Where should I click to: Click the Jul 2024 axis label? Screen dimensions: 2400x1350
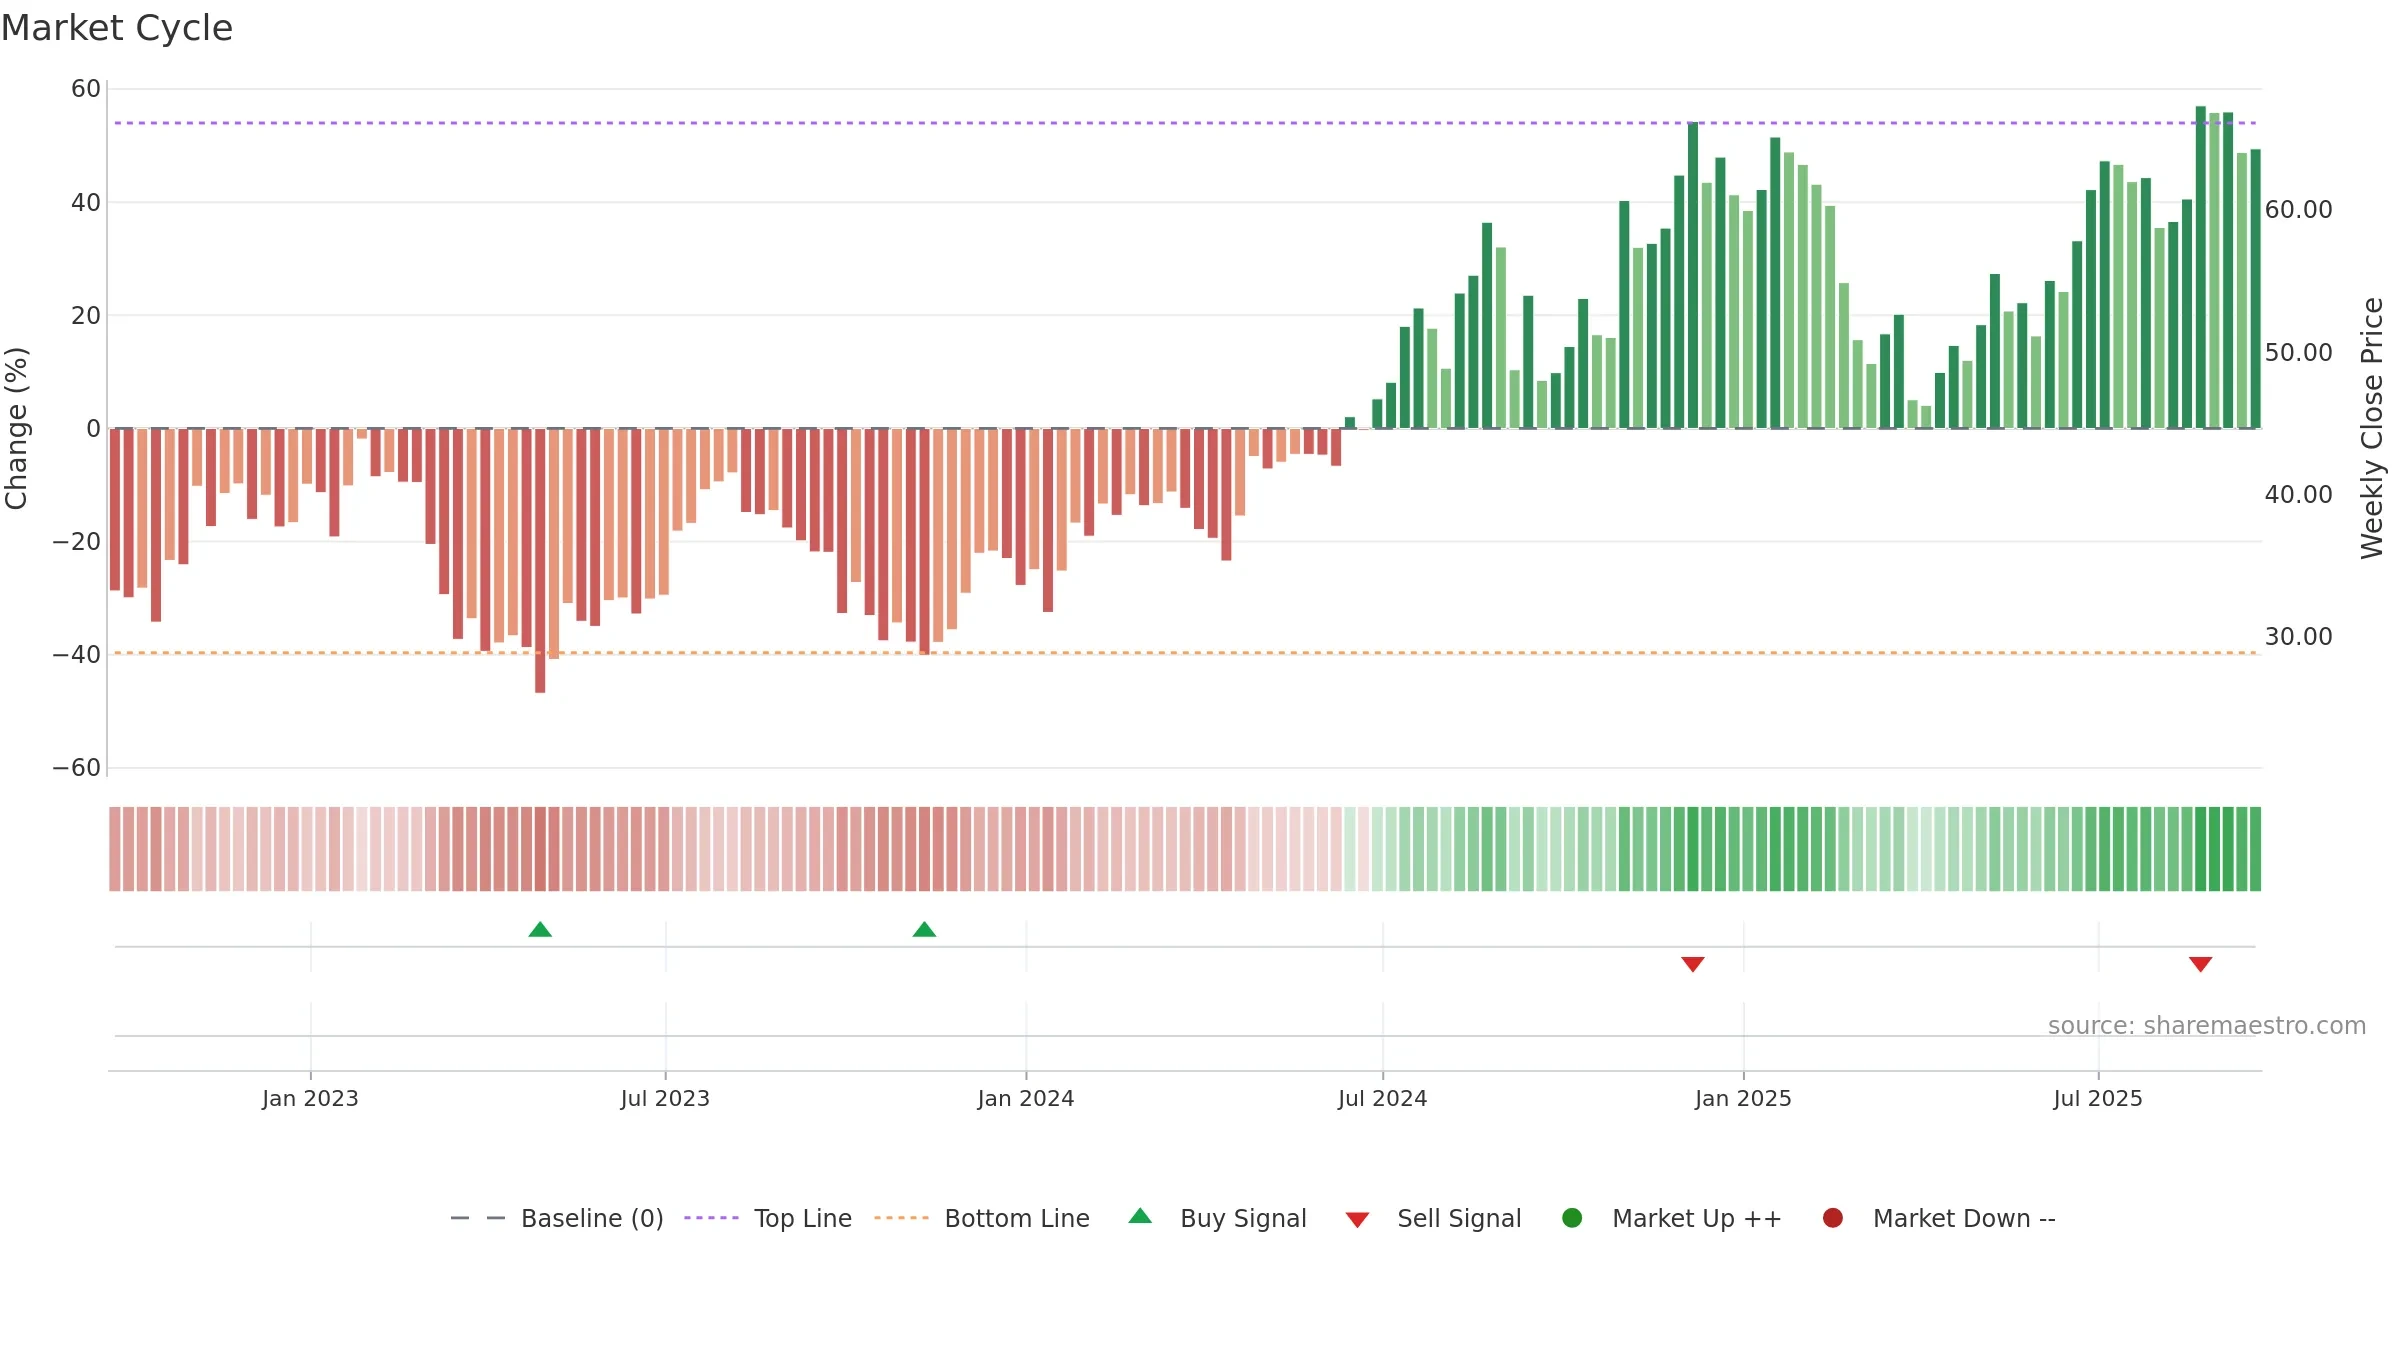pyautogui.click(x=1383, y=1099)
